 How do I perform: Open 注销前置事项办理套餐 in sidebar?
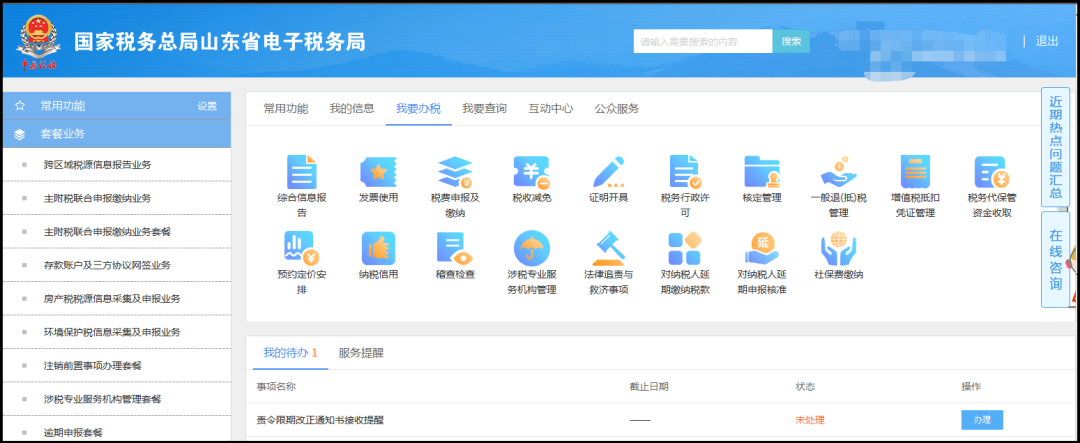(92, 366)
